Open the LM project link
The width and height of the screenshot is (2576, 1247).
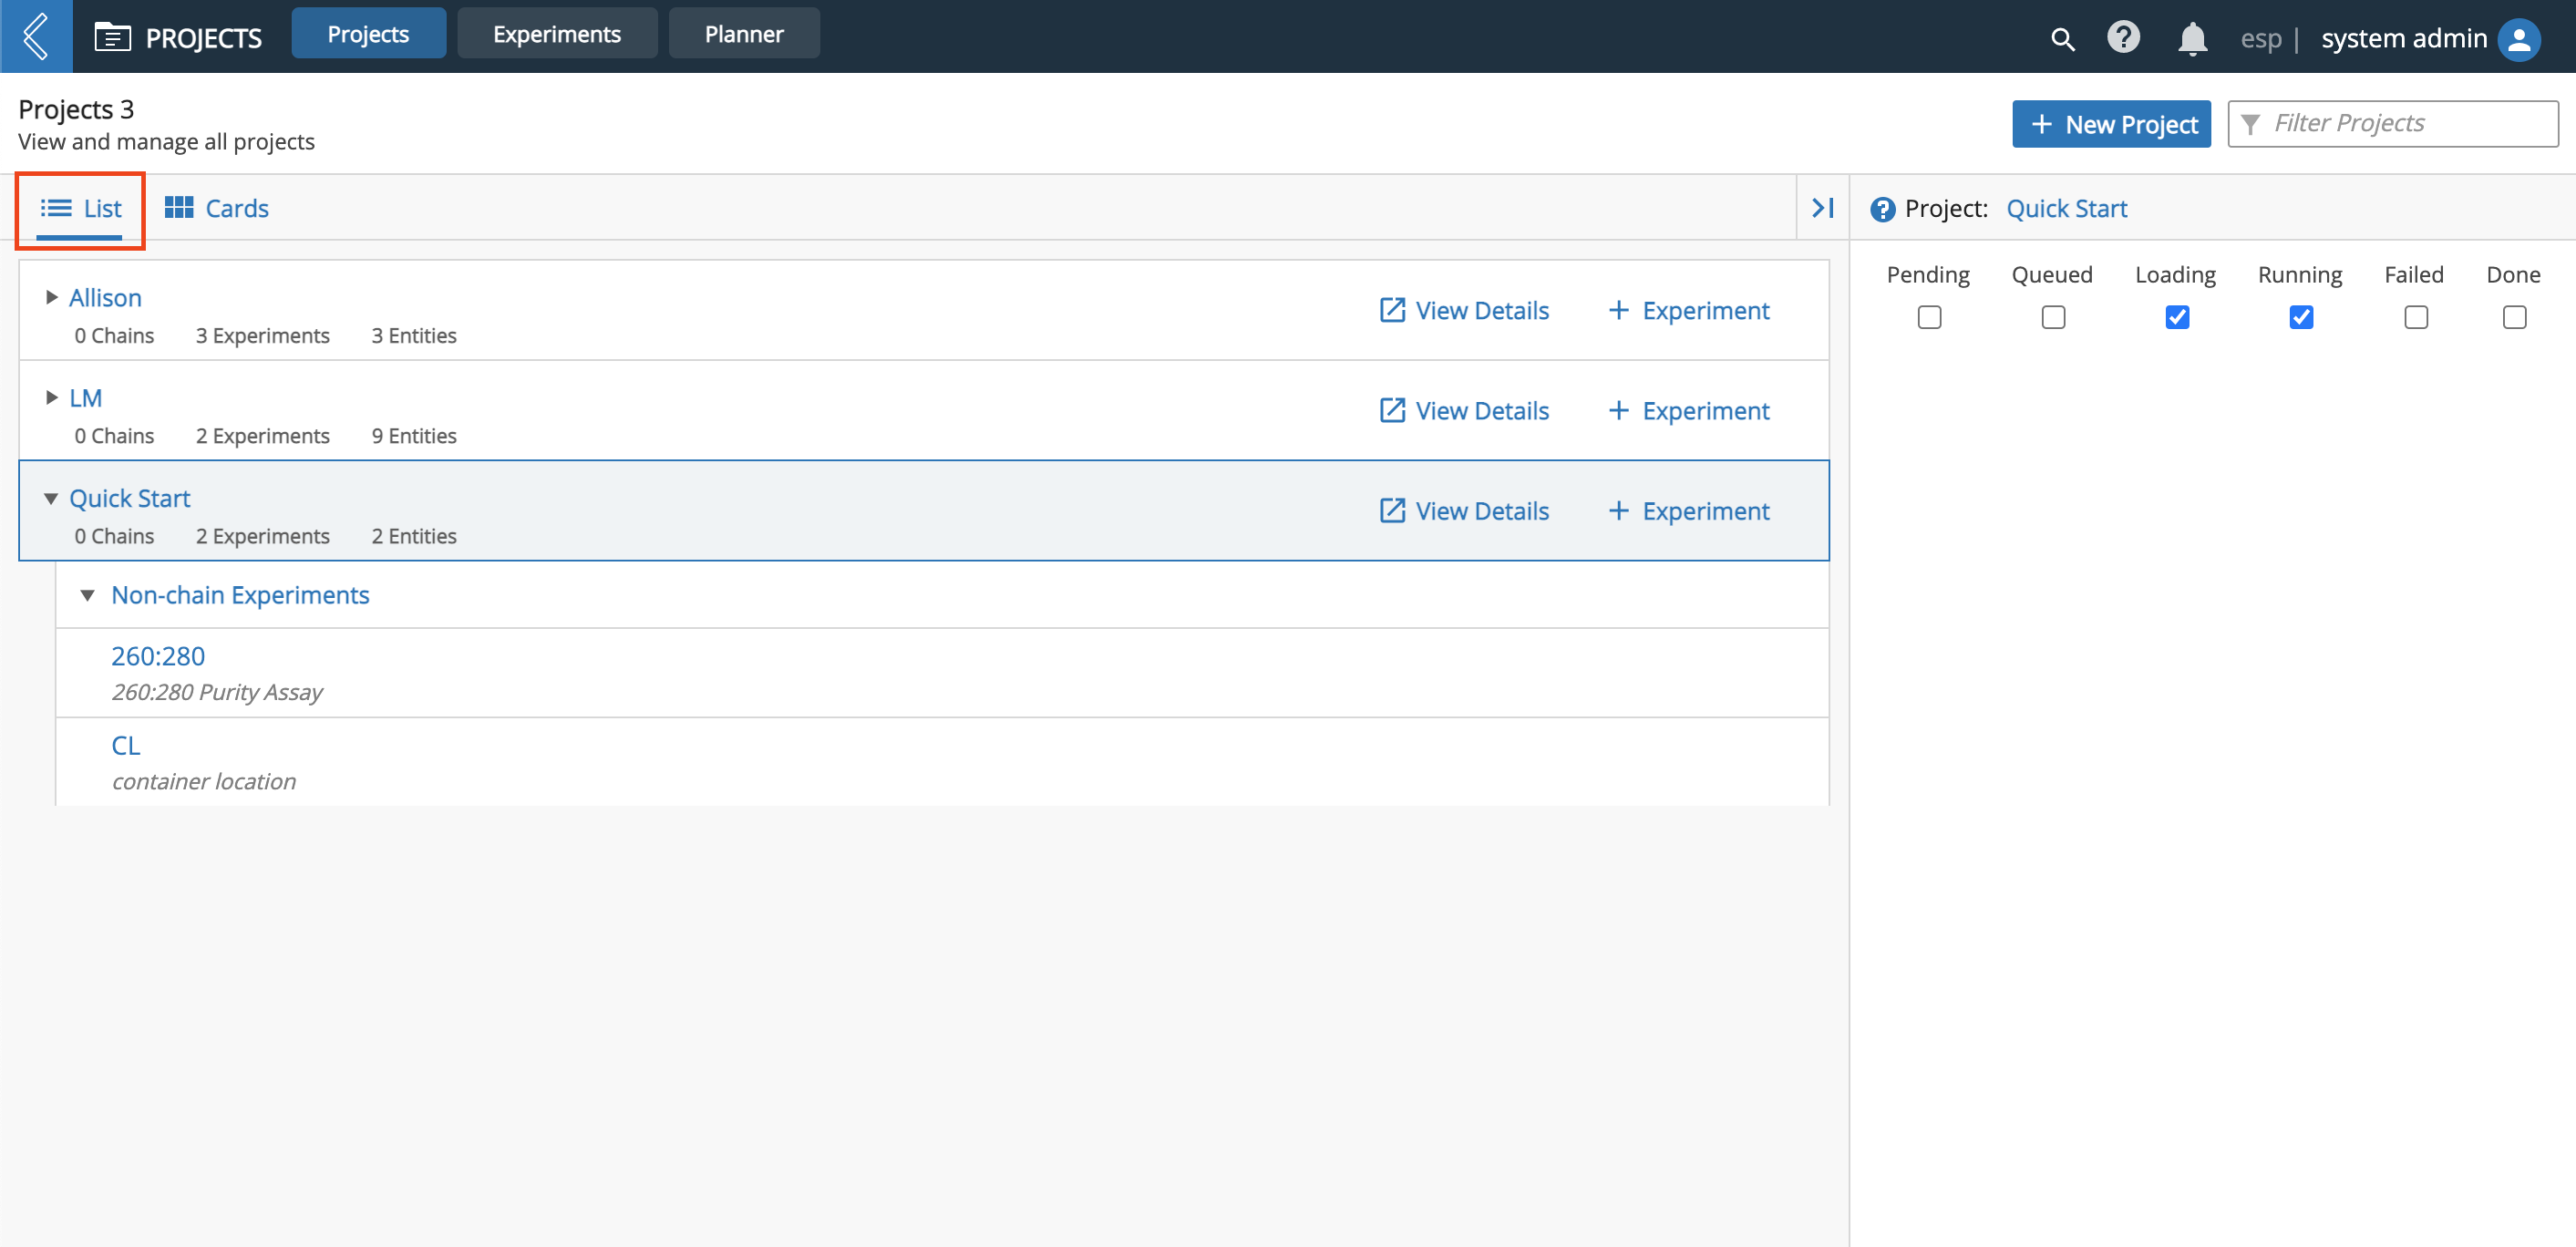point(85,397)
